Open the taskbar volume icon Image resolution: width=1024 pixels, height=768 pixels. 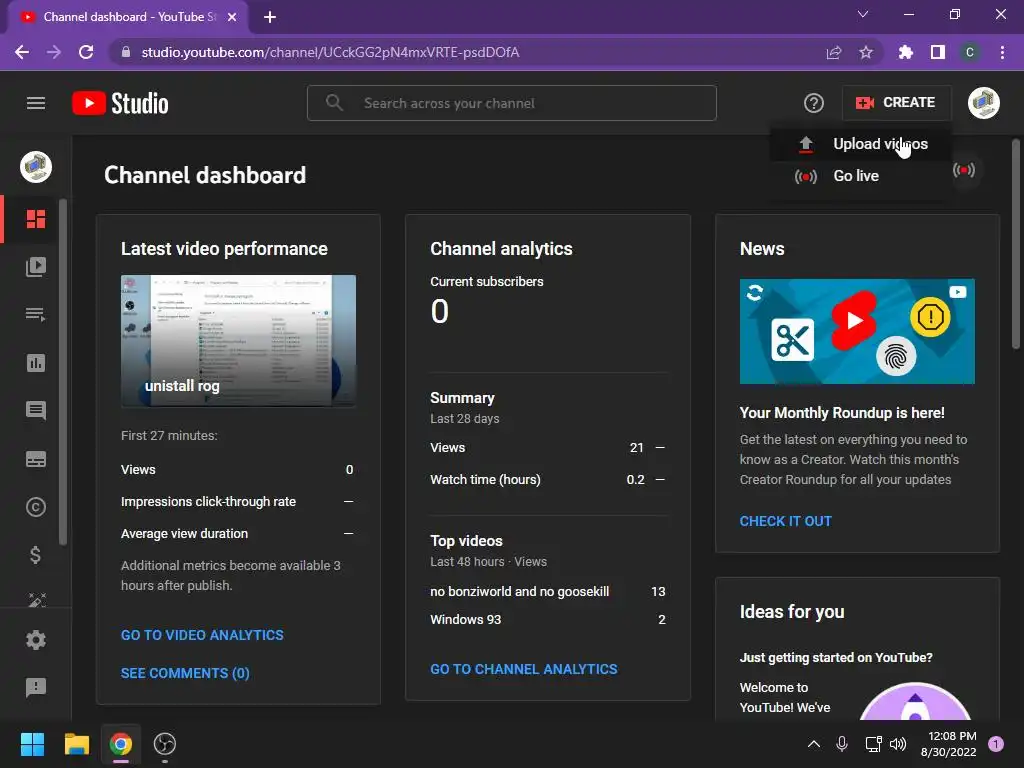[899, 744]
